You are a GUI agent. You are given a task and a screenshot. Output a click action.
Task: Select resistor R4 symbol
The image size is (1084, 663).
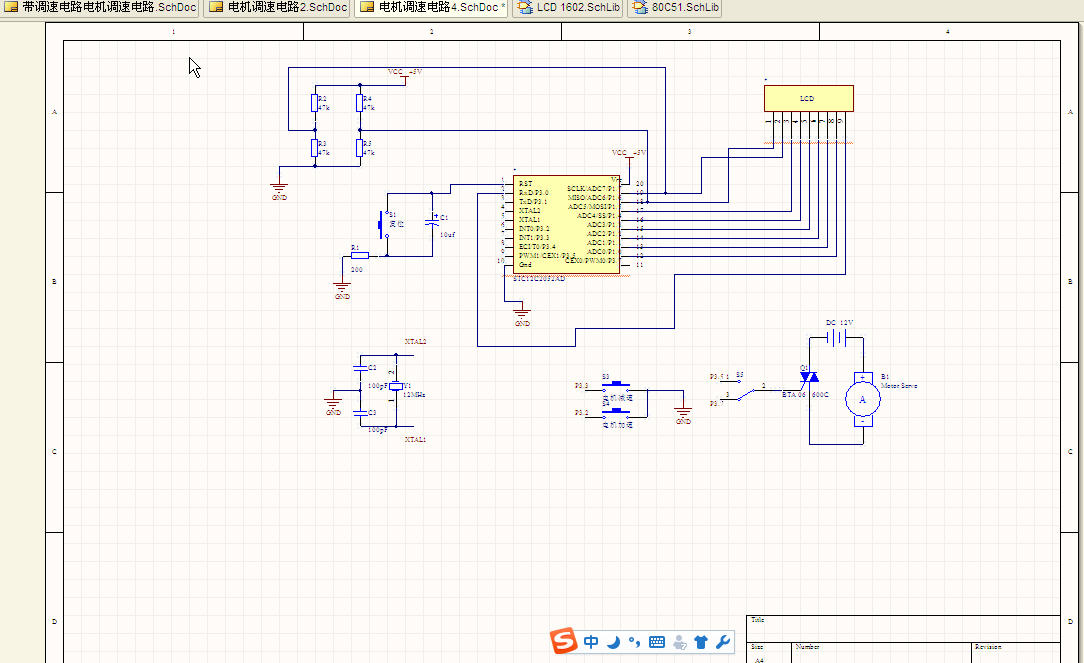coord(359,103)
